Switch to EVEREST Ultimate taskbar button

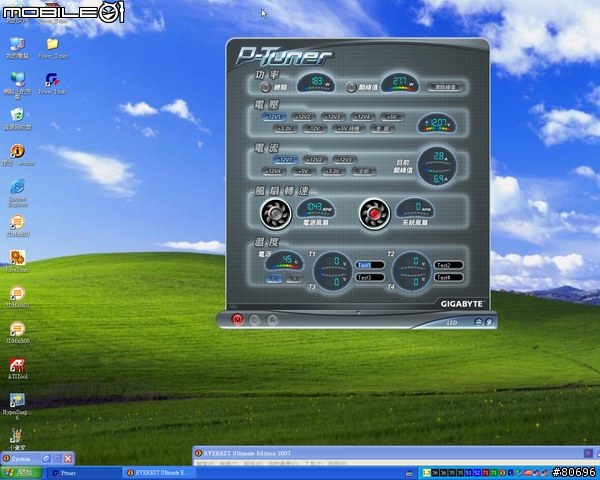pyautogui.click(x=161, y=473)
